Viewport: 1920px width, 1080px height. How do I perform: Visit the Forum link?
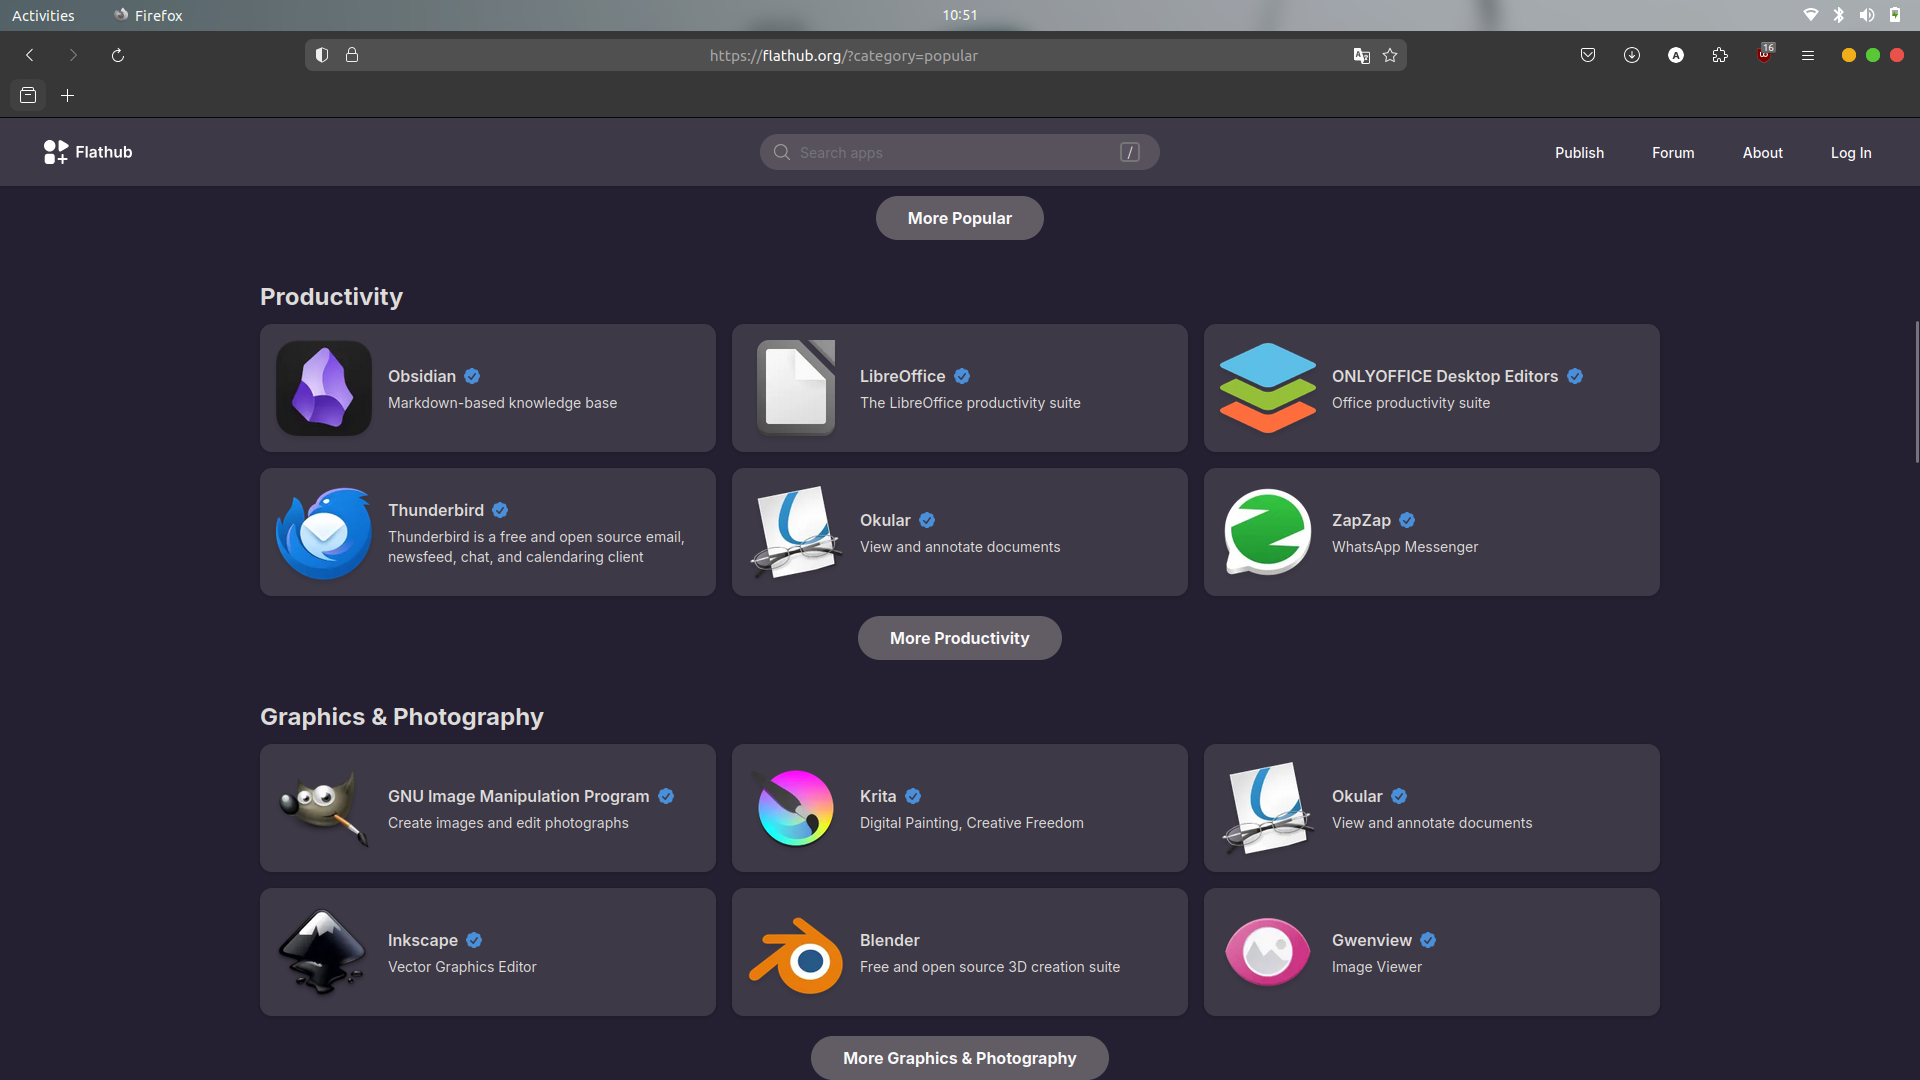coord(1673,152)
